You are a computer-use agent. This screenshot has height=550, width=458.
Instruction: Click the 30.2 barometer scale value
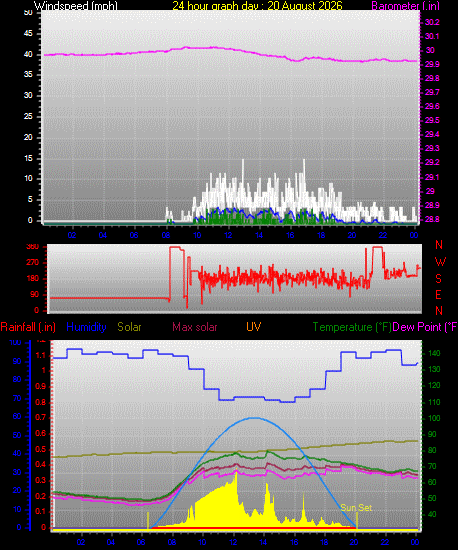click(432, 22)
